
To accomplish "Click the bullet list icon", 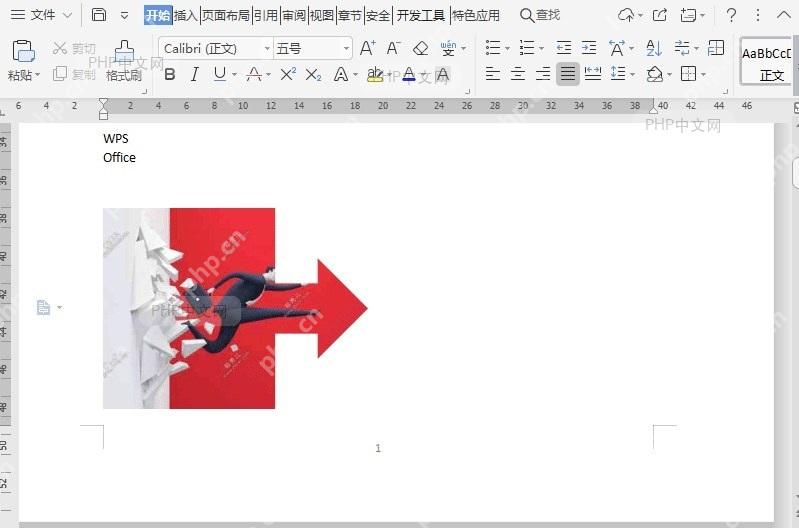I will 493,48.
